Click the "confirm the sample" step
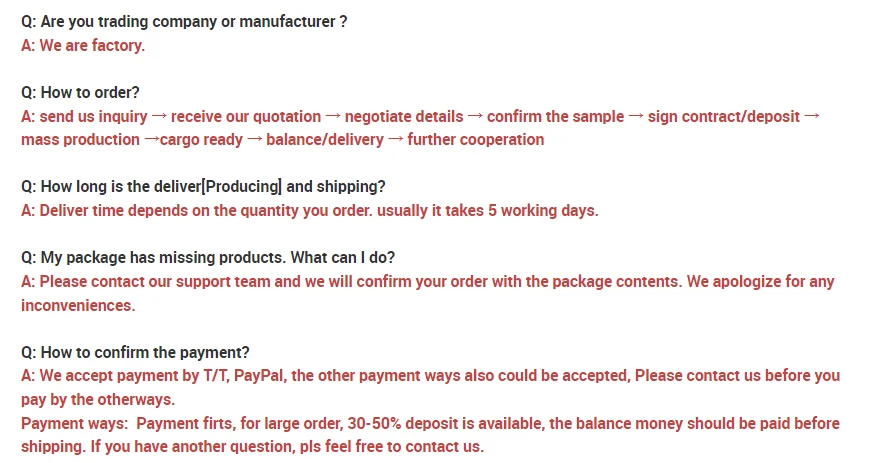This screenshot has height=463, width=883. (555, 117)
